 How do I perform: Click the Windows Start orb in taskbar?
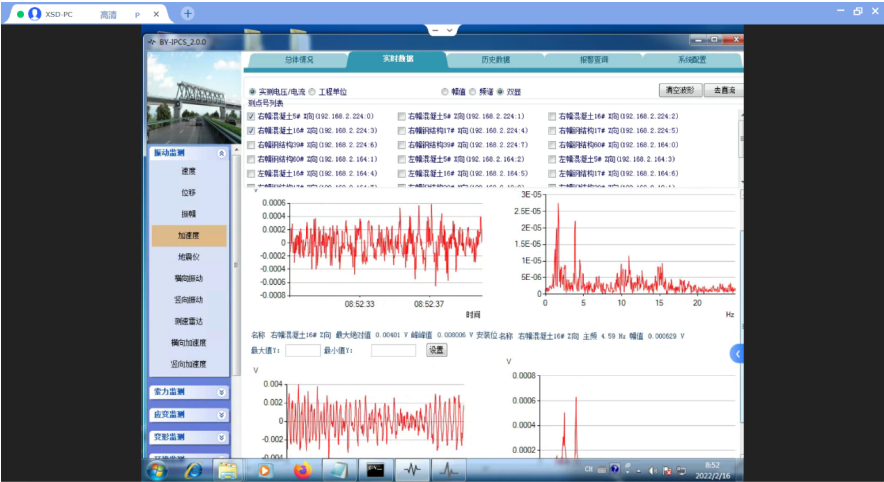coord(158,469)
